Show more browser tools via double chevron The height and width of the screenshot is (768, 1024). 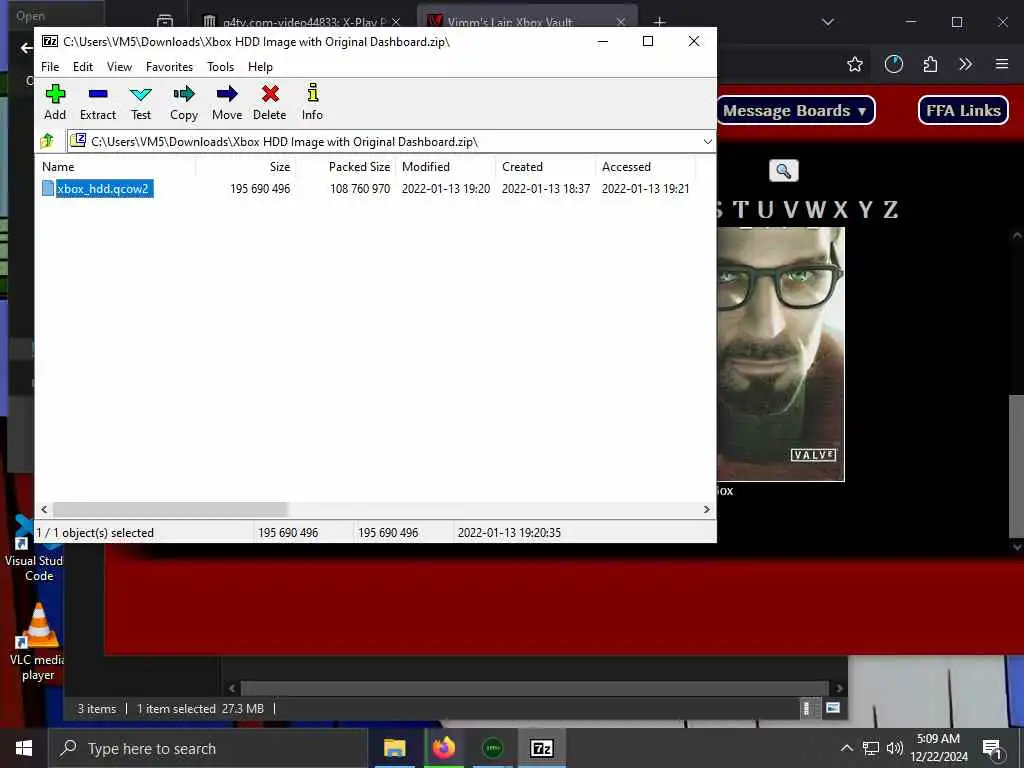pyautogui.click(x=965, y=64)
